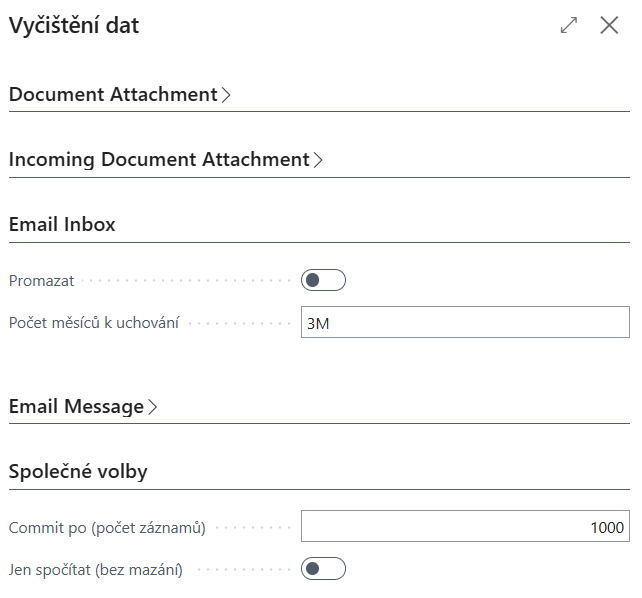The width and height of the screenshot is (642, 598).
Task: Expand the Document Attachment section
Action: pos(120,94)
